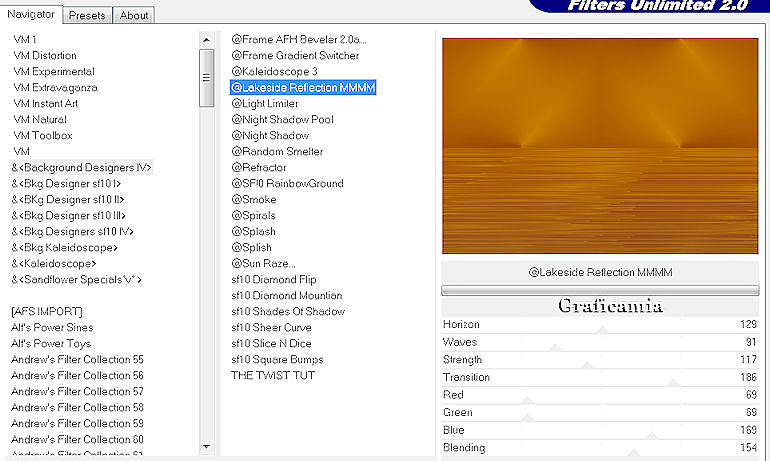
Task: Open the About tab
Action: click(133, 15)
